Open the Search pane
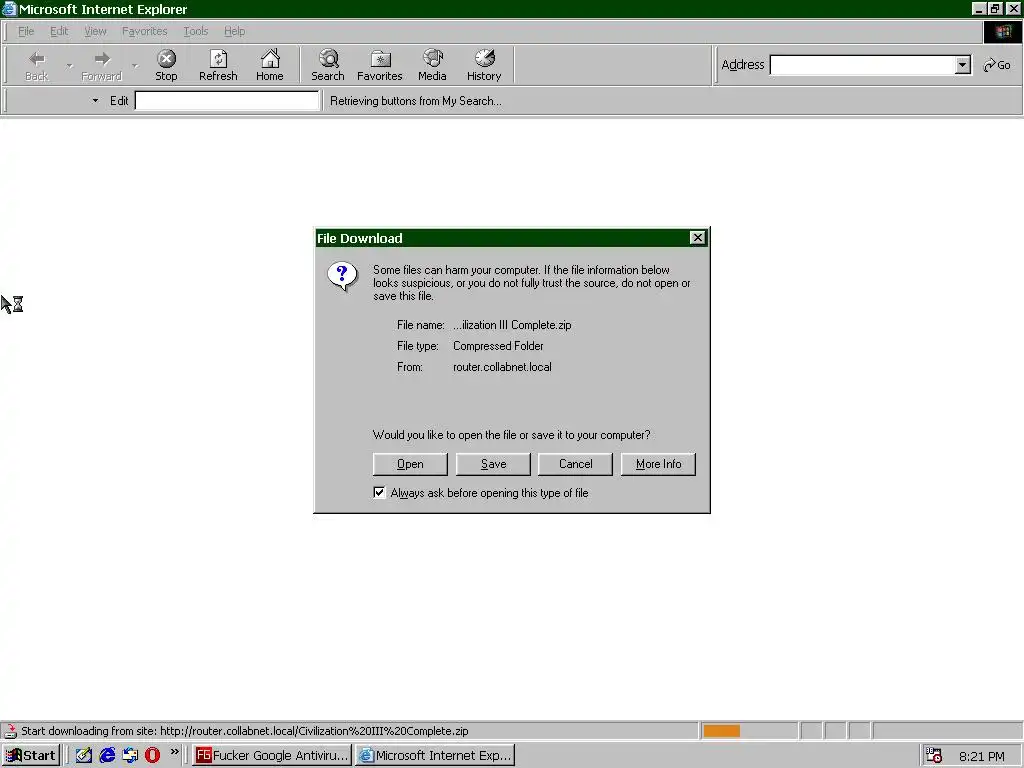This screenshot has width=1024, height=768. pos(328,65)
